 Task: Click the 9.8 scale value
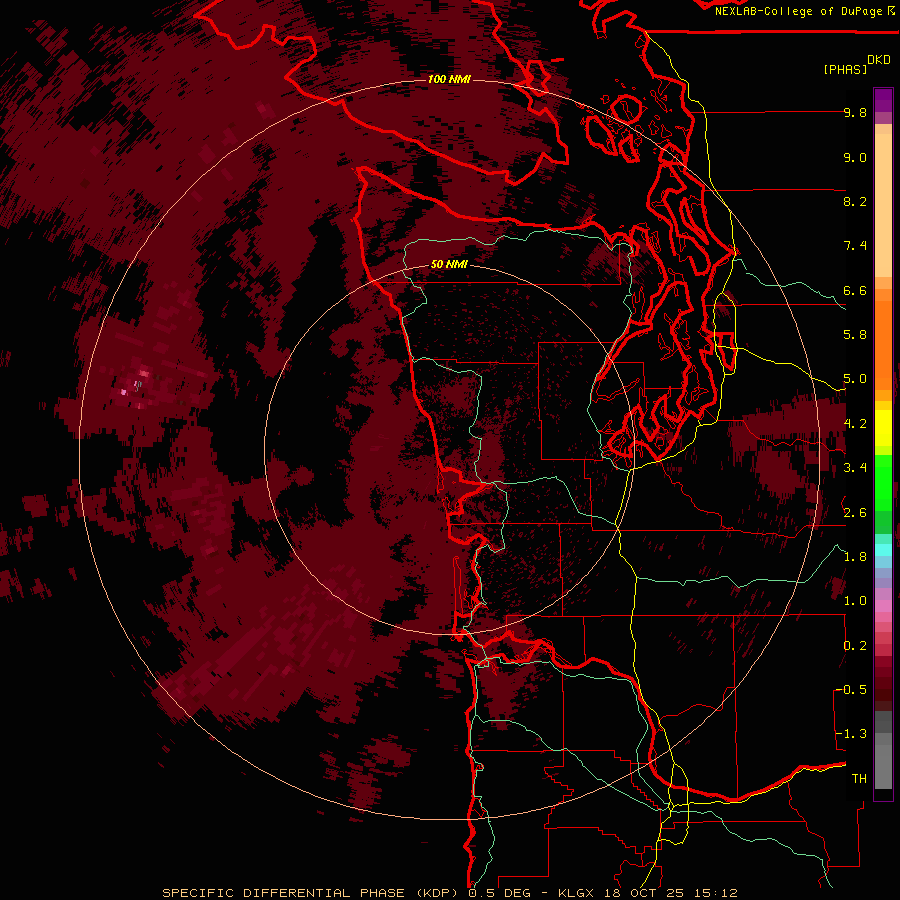click(855, 112)
